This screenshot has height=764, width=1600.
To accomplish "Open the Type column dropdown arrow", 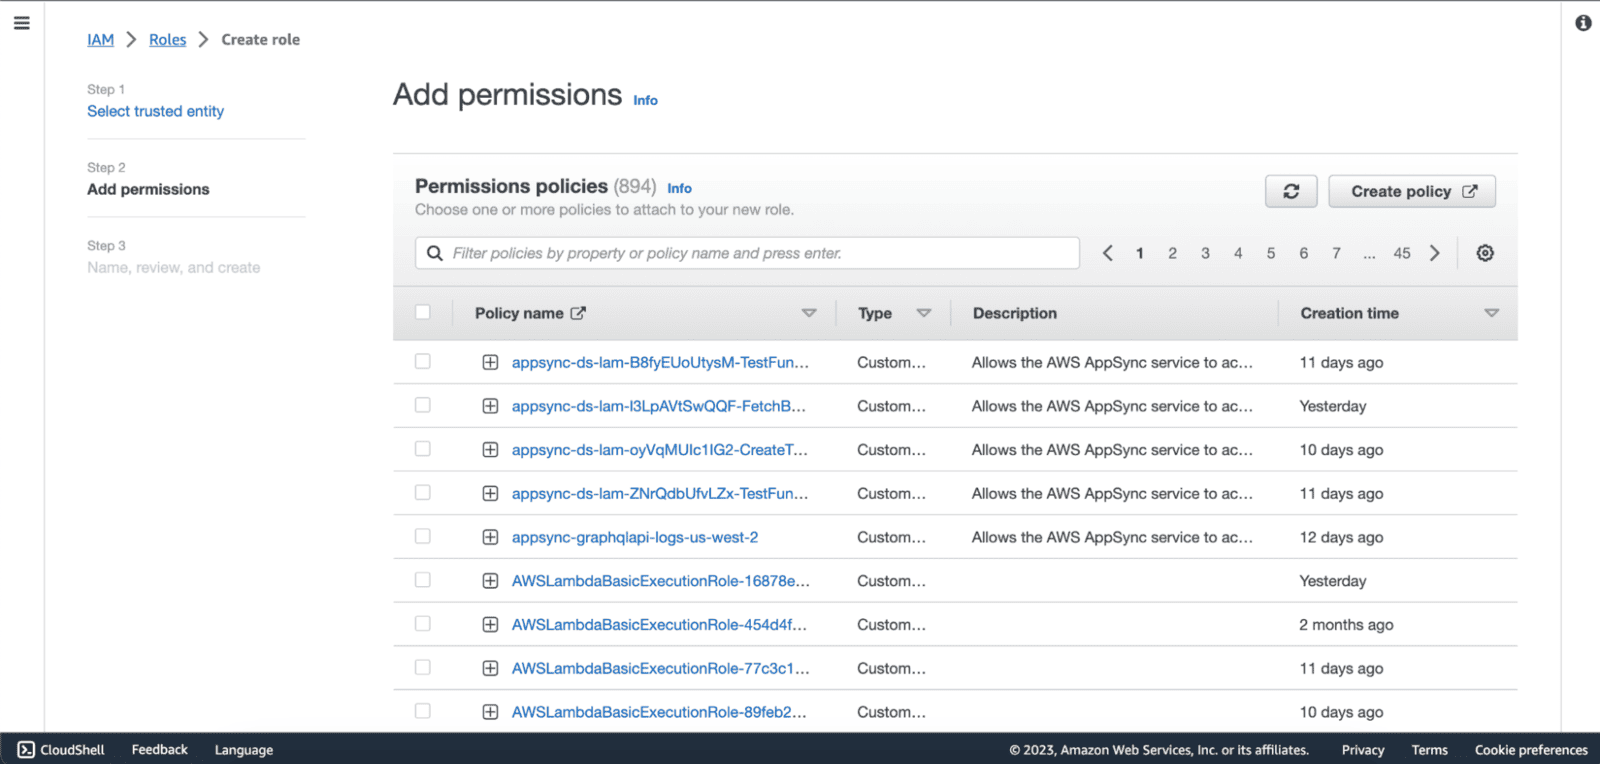I will [x=924, y=313].
